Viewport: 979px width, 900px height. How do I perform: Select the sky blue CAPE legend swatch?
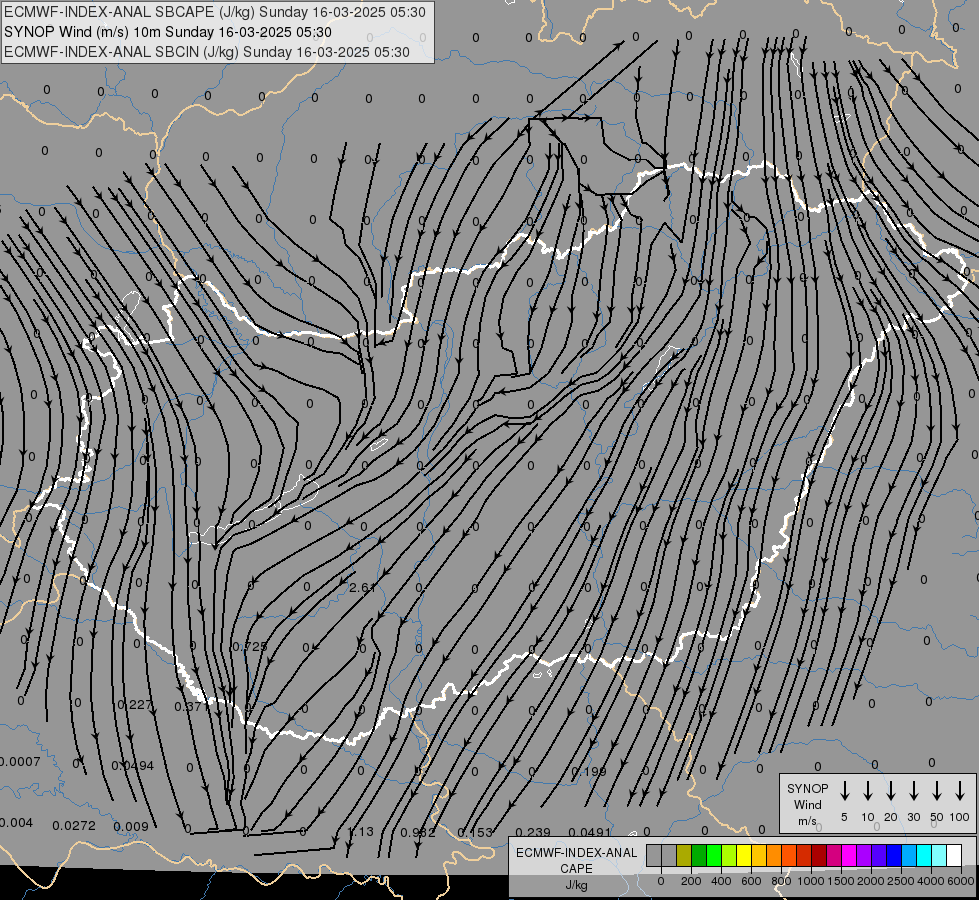pos(909,855)
